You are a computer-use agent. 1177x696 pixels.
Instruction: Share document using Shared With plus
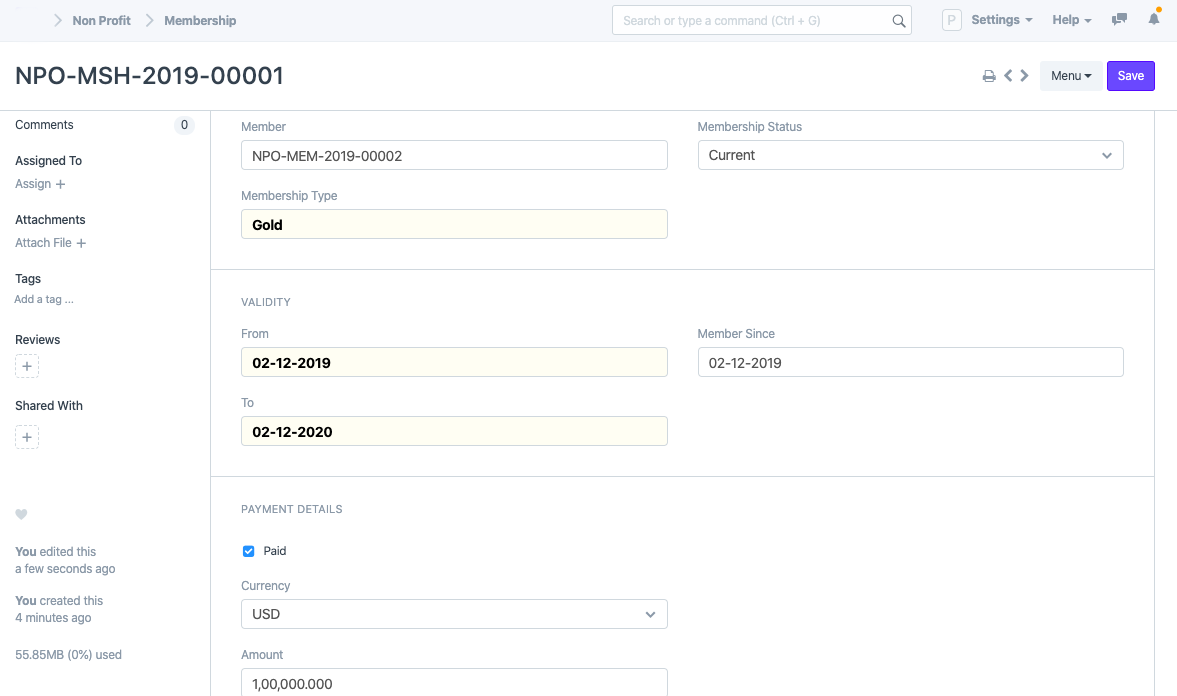(27, 437)
